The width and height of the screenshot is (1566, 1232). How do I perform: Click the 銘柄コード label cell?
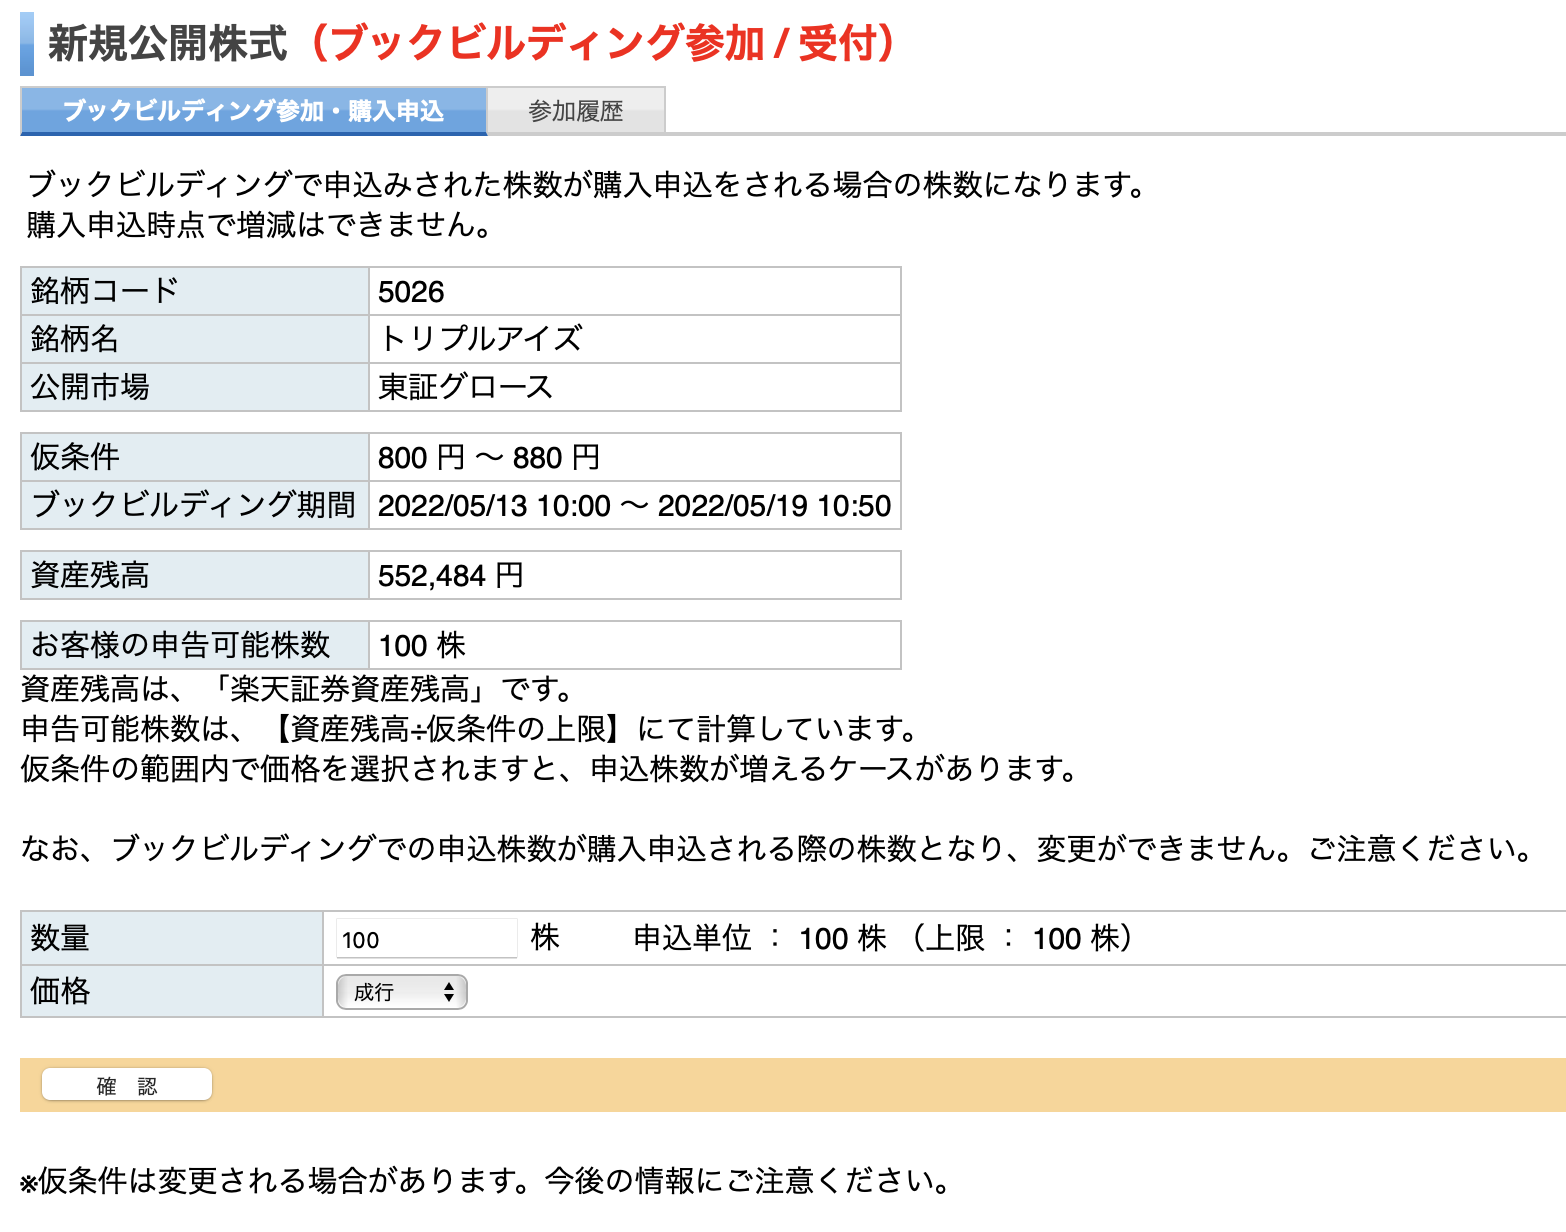click(195, 291)
